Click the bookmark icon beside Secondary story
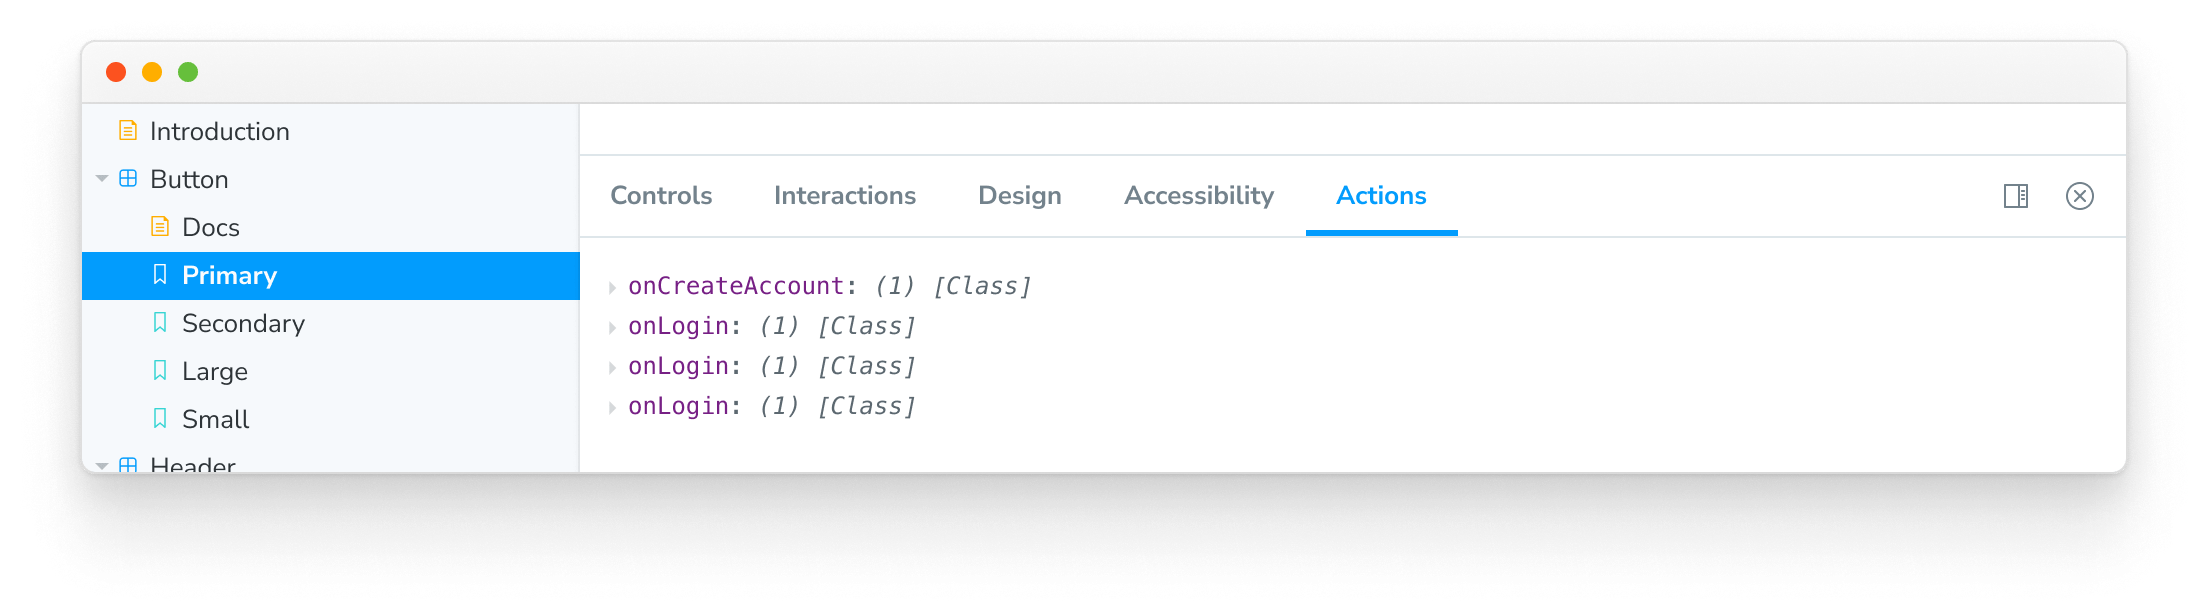 (160, 323)
